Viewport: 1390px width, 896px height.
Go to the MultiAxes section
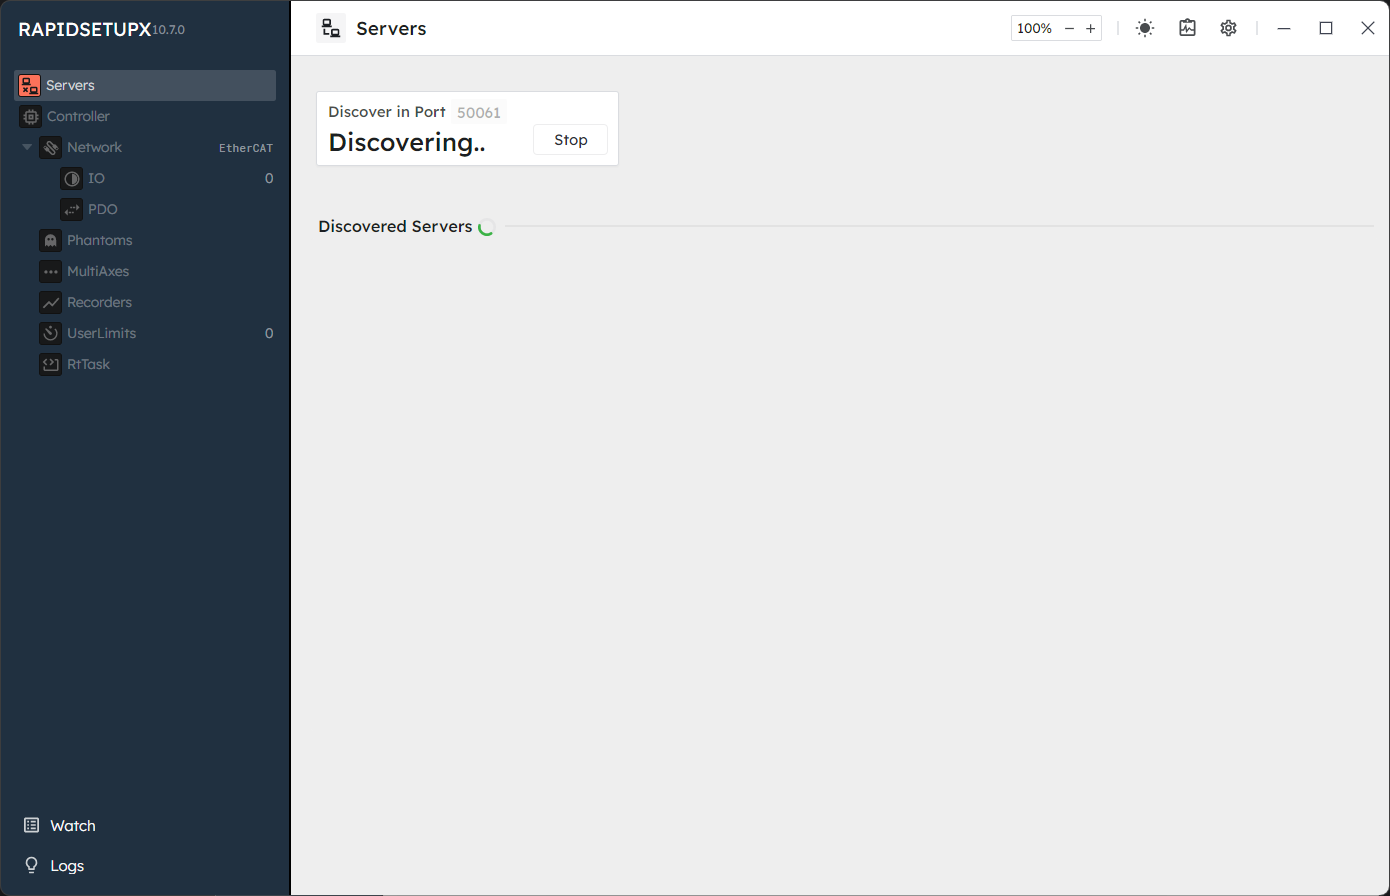click(x=97, y=272)
